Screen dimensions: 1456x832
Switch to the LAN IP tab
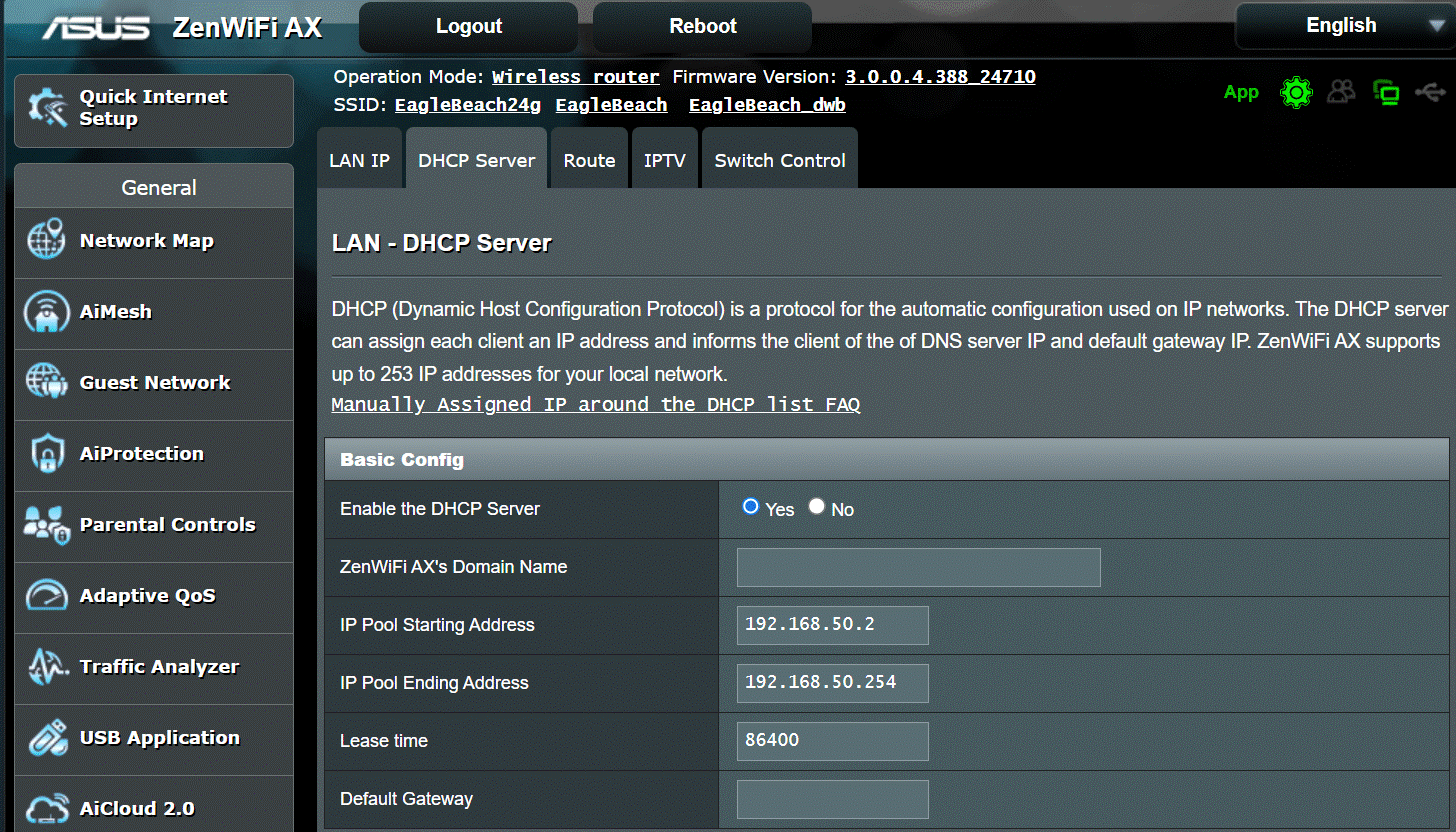(x=360, y=160)
